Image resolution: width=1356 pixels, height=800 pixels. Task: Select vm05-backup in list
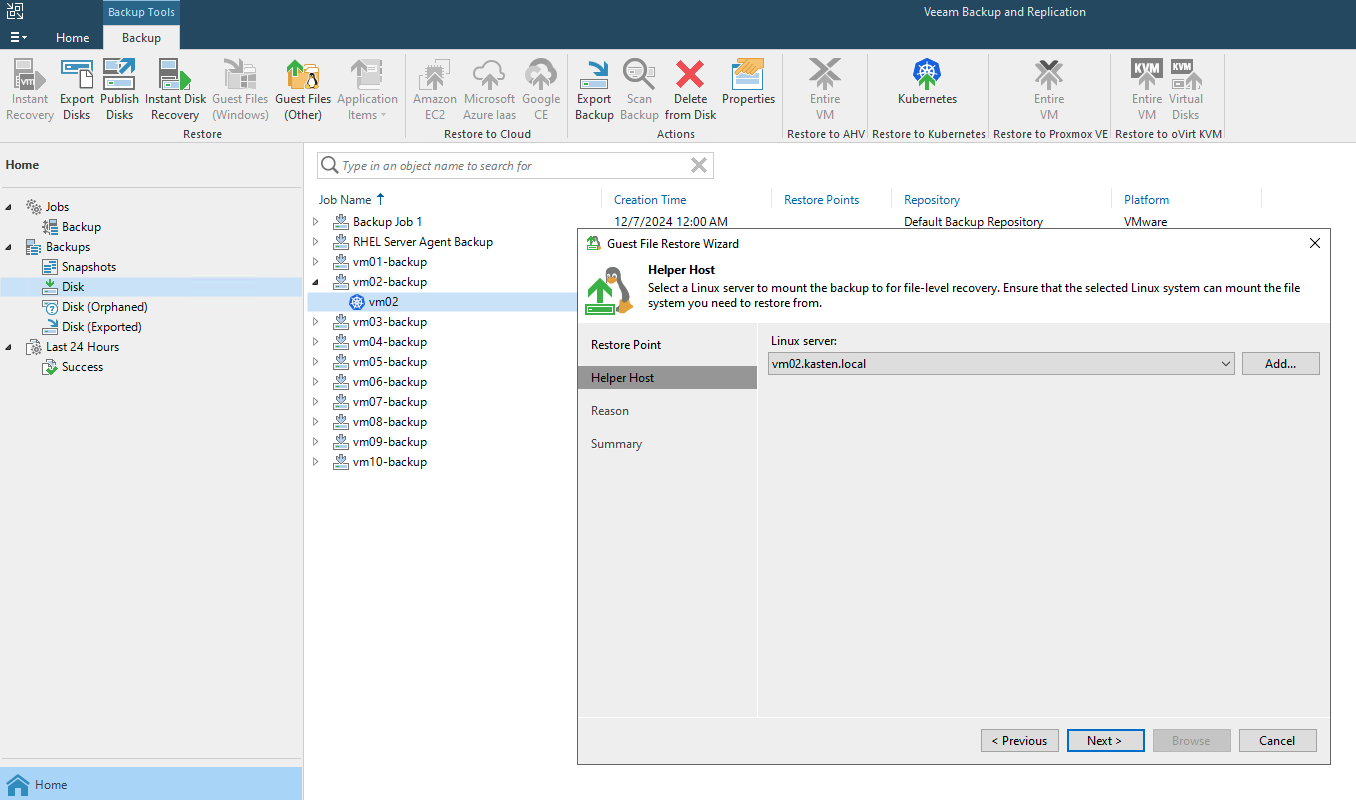(389, 362)
